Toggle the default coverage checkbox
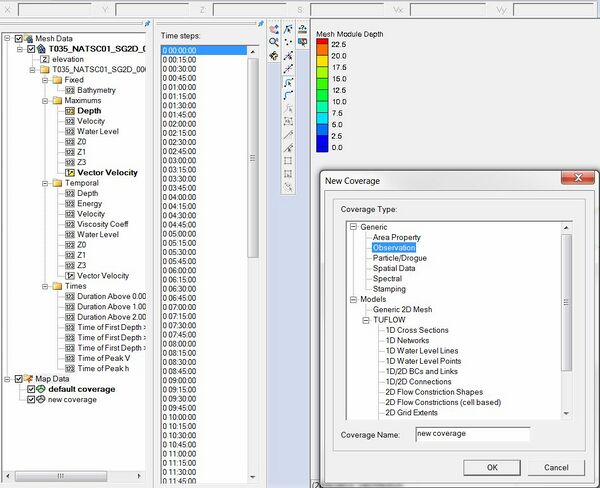Image resolution: width=600 pixels, height=488 pixels. click(31, 389)
